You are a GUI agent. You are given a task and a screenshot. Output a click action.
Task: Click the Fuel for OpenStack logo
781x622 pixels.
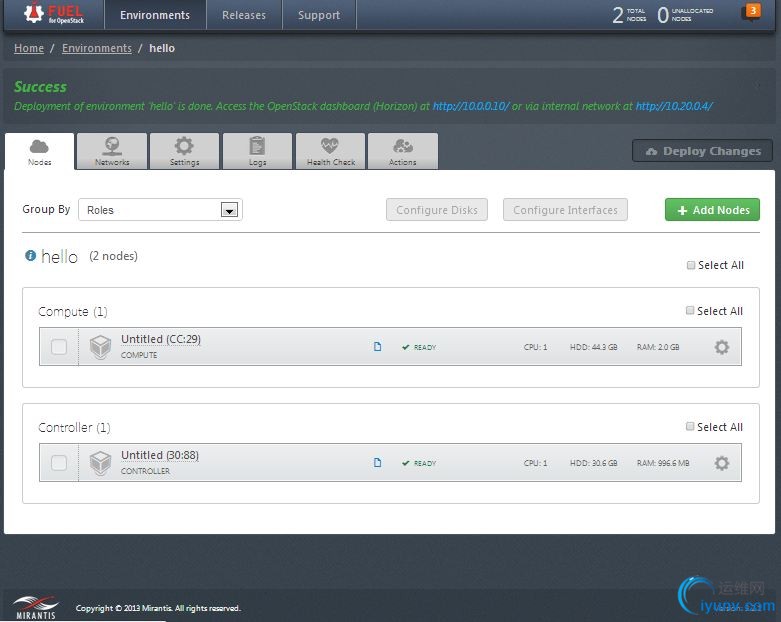point(54,13)
